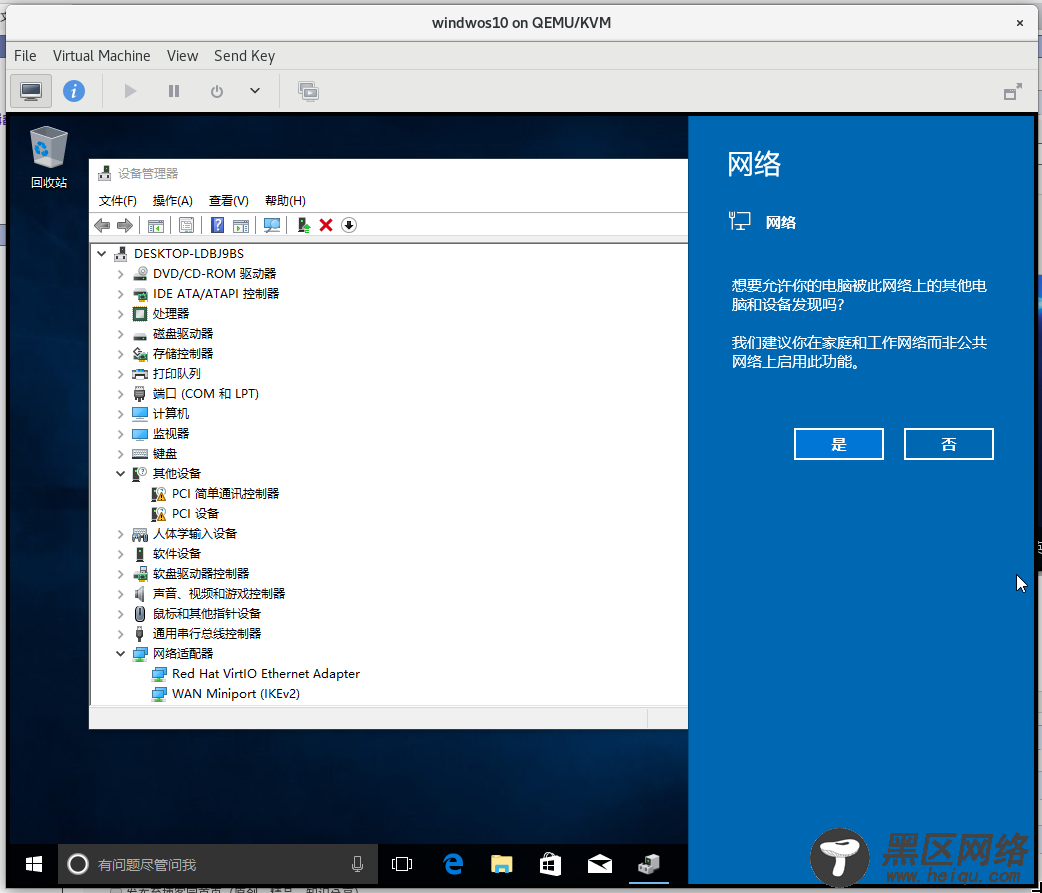Viewport: 1042px width, 893px height.
Task: Click Device Manager forward arrow
Action: click(125, 225)
